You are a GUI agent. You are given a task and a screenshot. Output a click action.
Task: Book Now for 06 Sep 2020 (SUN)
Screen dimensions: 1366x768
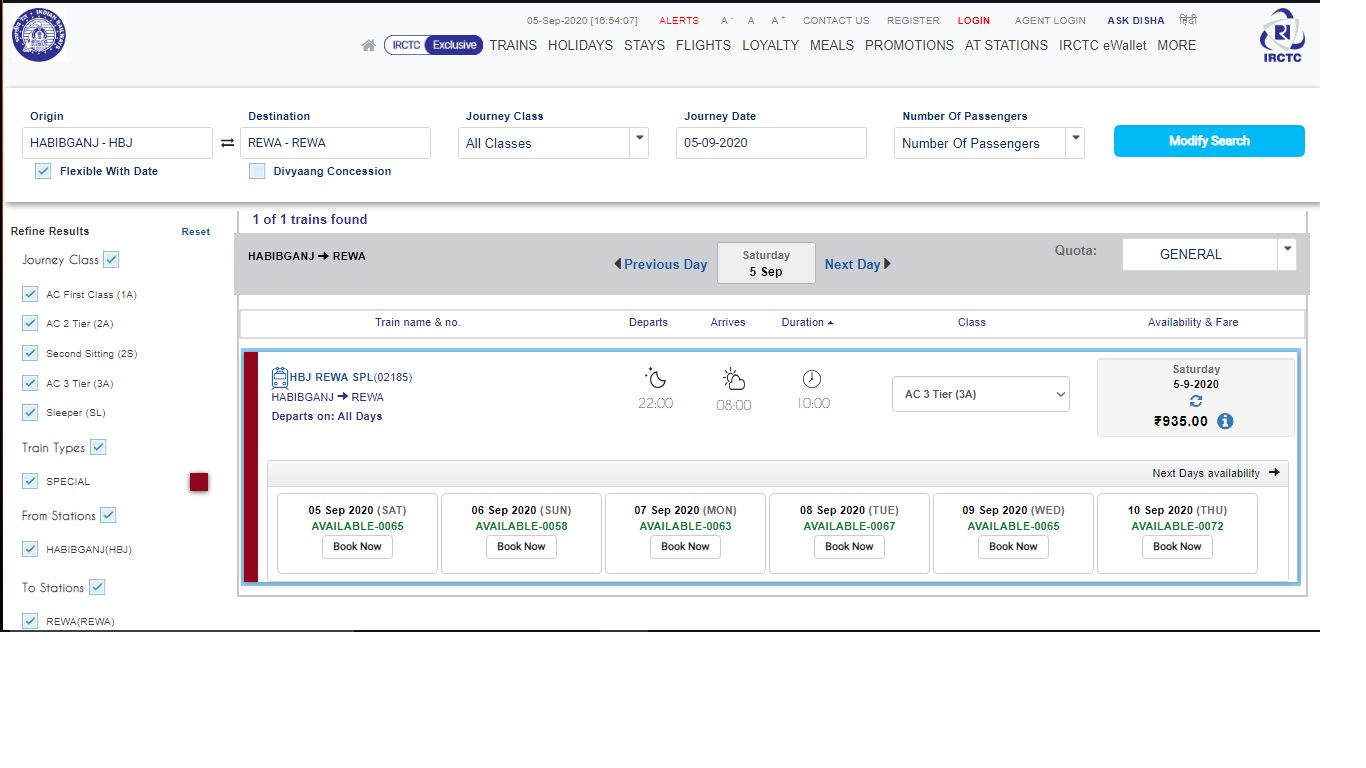[x=521, y=547]
